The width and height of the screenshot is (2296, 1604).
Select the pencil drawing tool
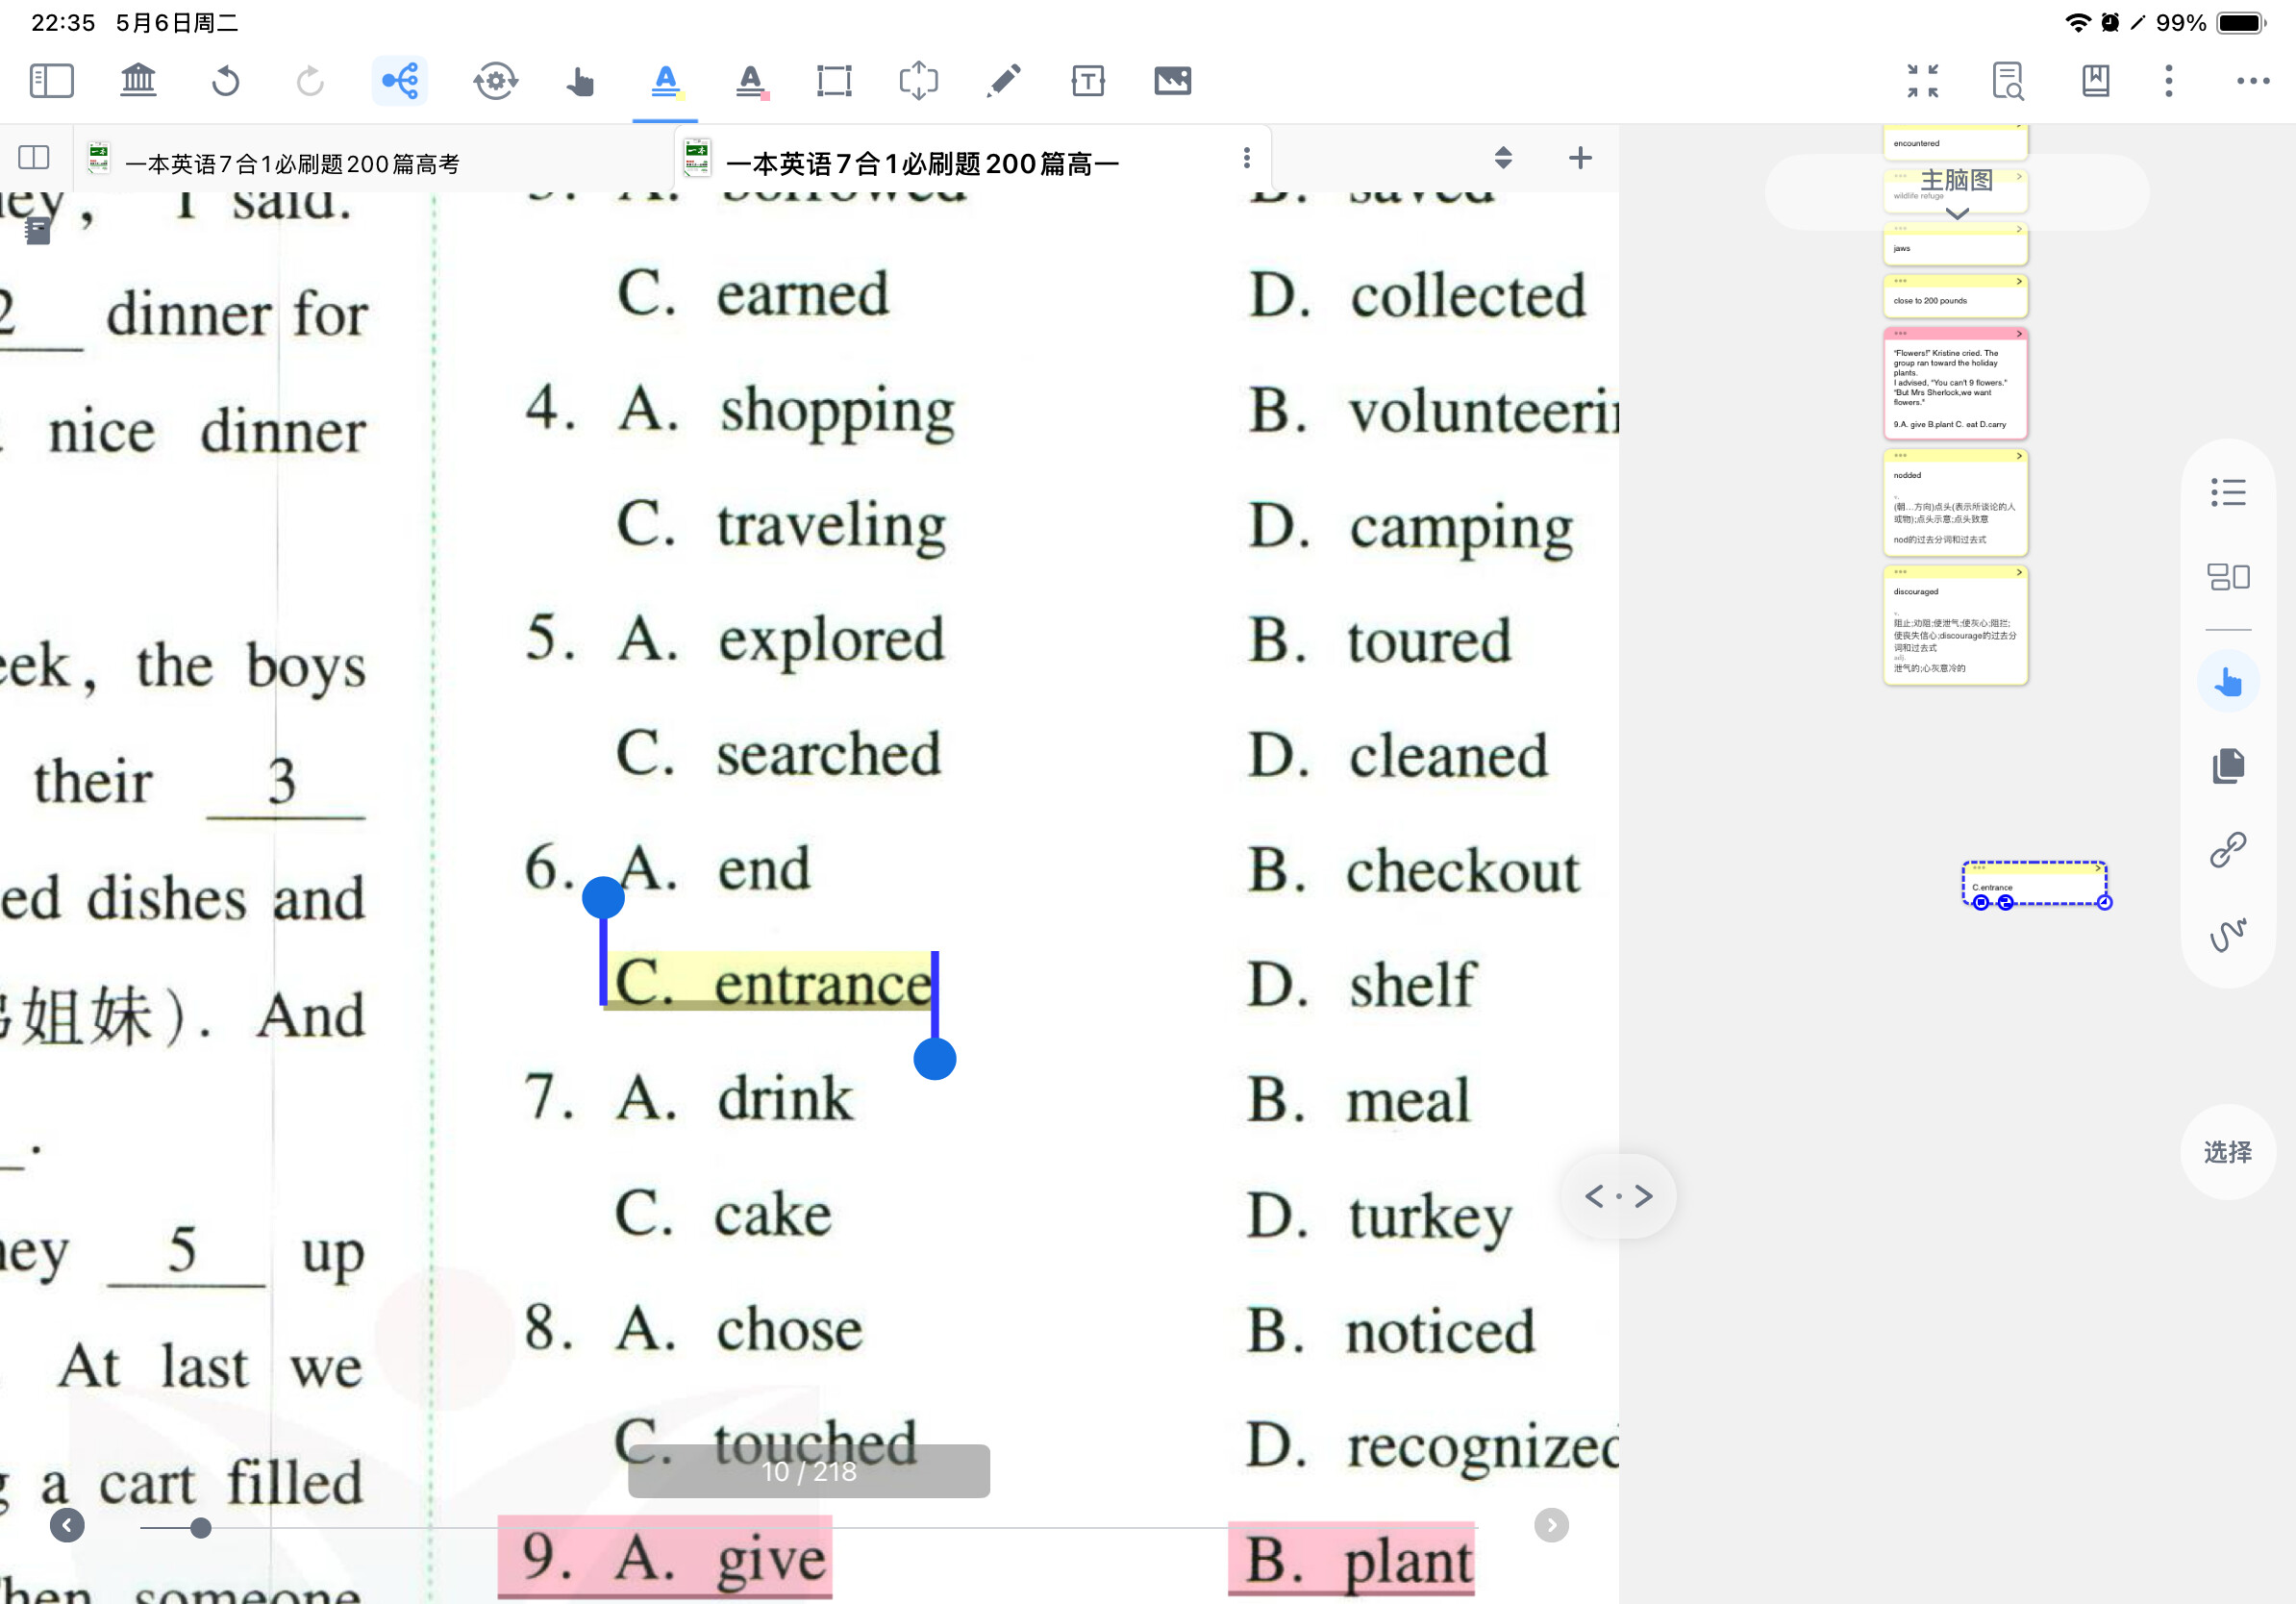click(1003, 80)
